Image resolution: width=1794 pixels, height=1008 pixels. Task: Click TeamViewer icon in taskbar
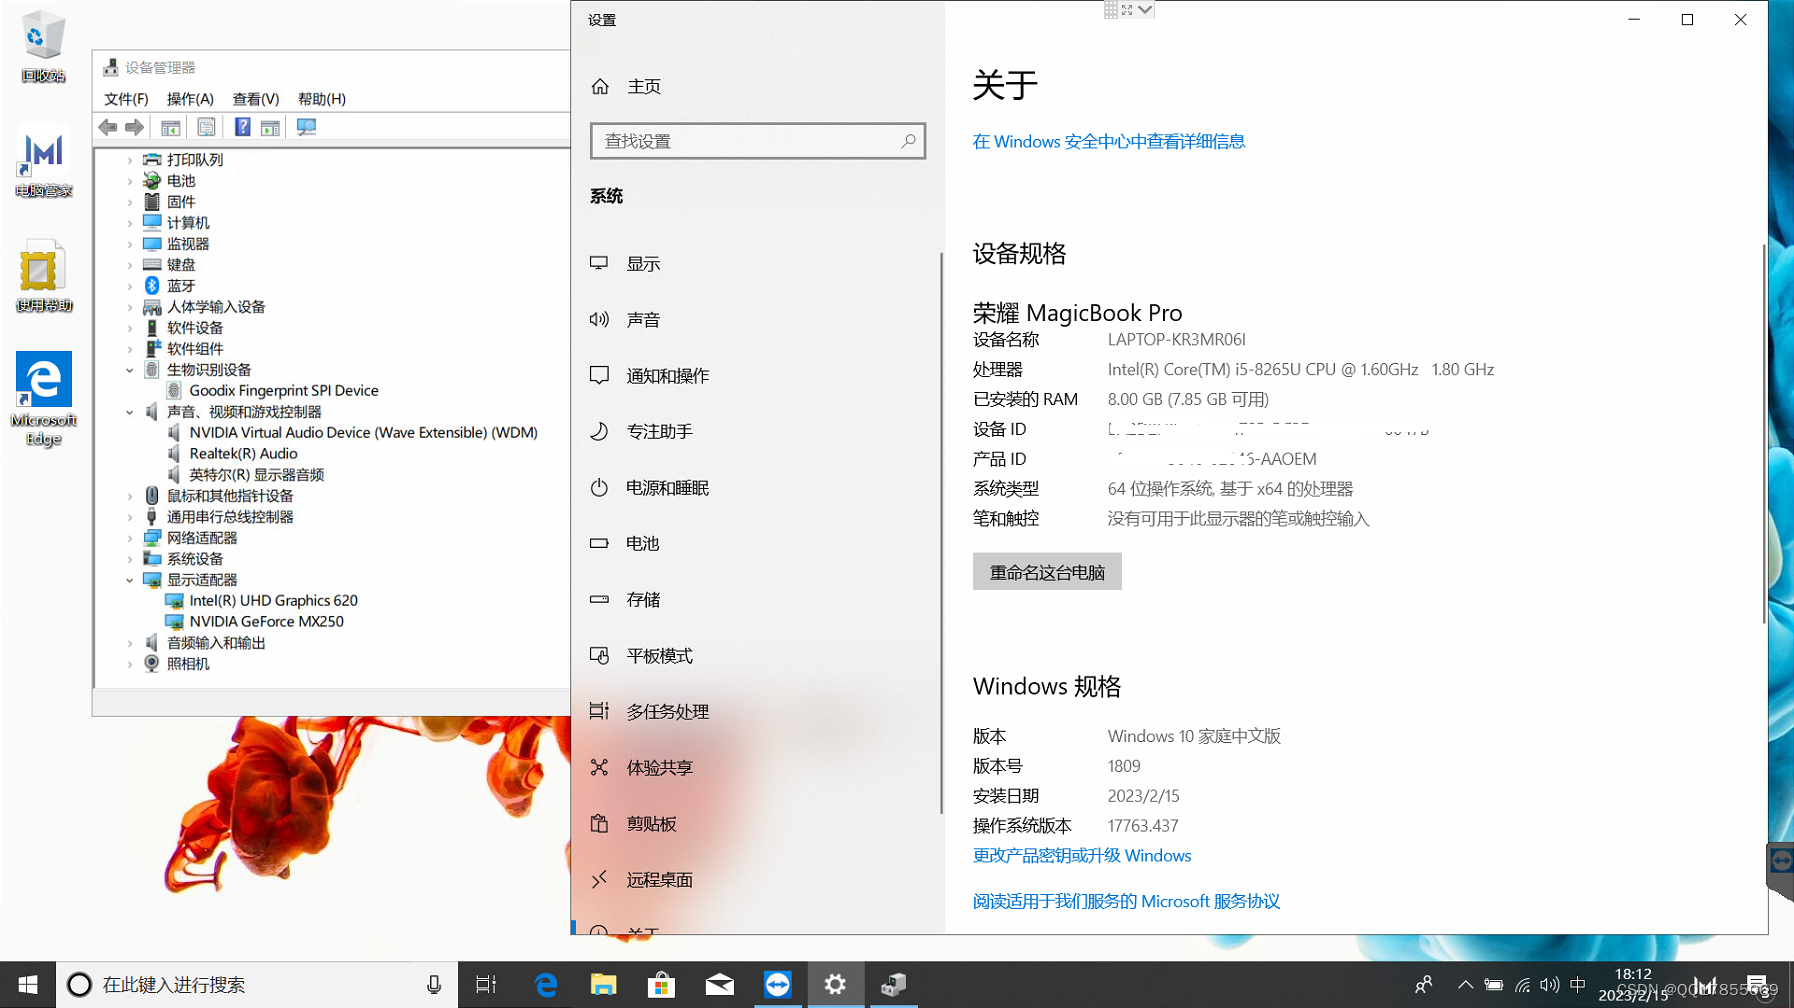tap(777, 985)
